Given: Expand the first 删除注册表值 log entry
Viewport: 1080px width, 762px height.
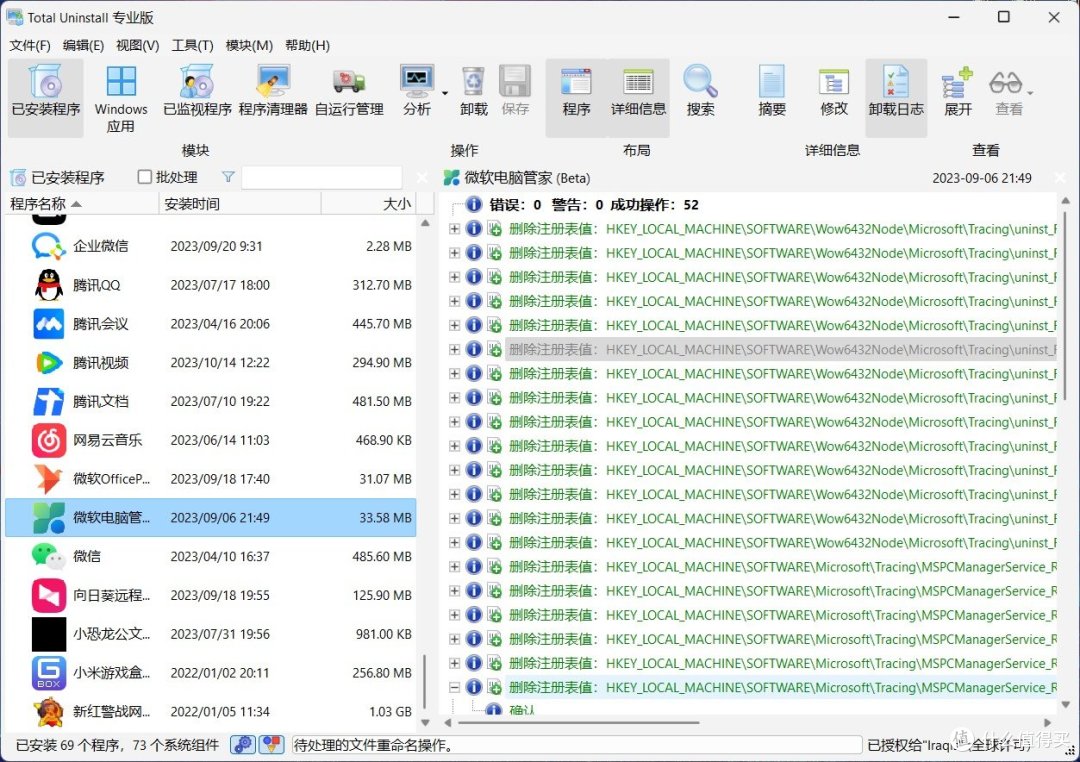Looking at the screenshot, I should 455,229.
